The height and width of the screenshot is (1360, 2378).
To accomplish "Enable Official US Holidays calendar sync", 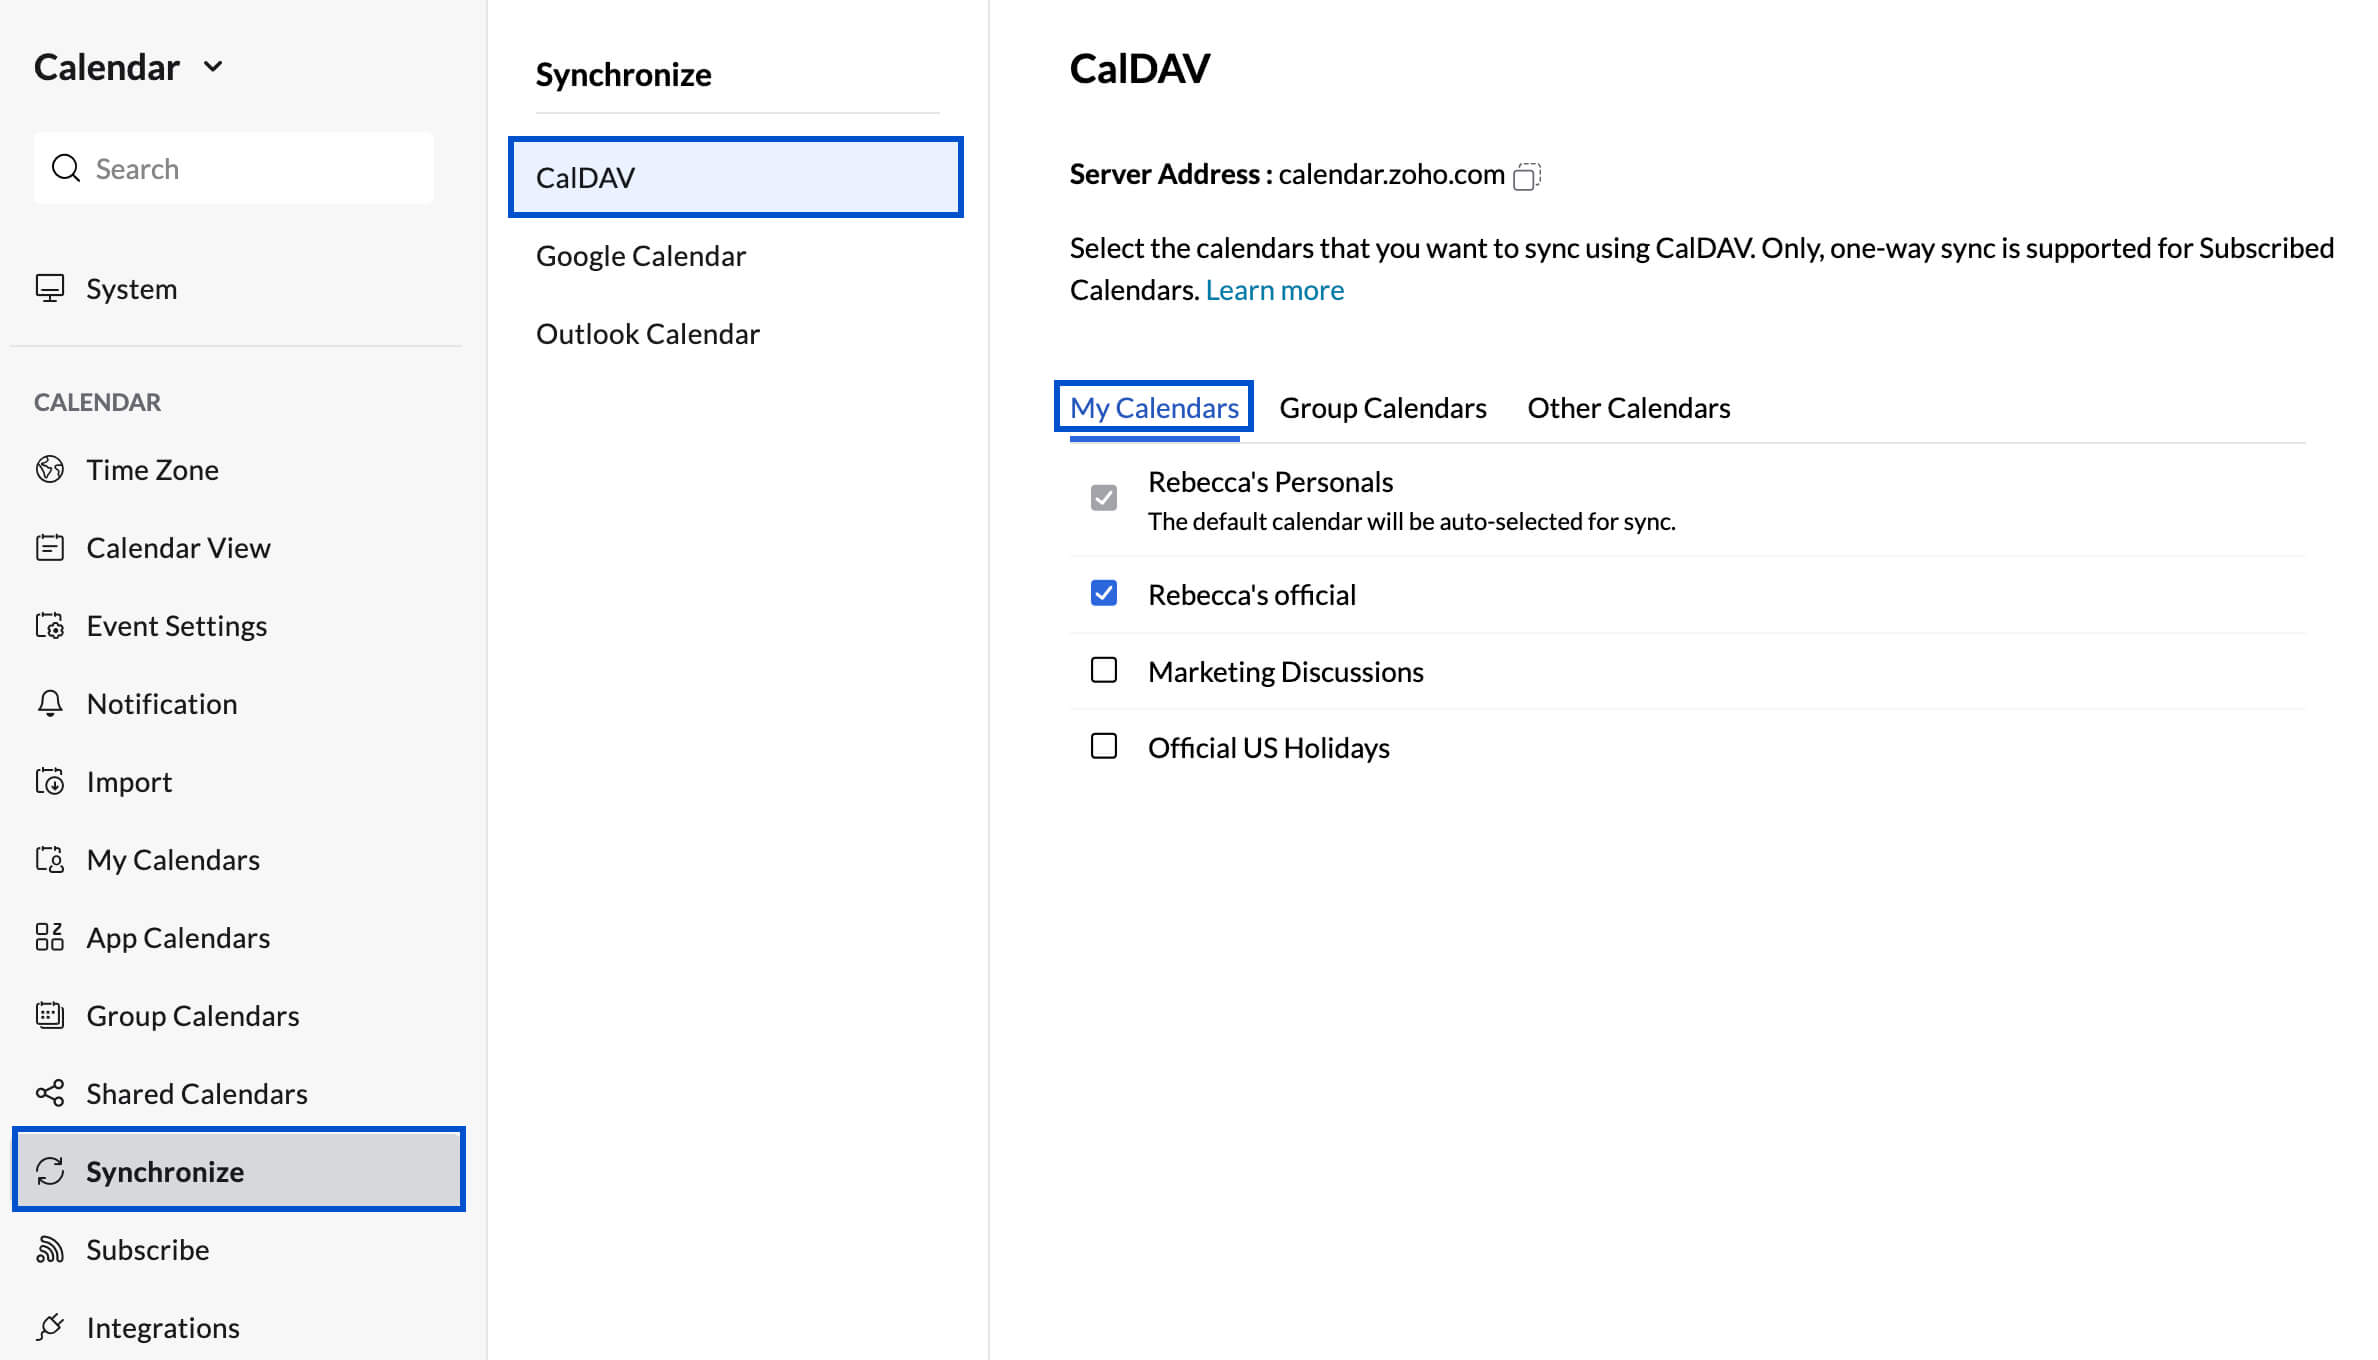I will [1104, 746].
